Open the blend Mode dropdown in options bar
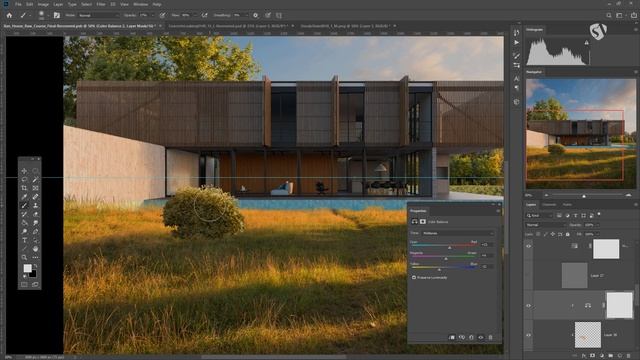The height and width of the screenshot is (360, 640). tap(98, 15)
